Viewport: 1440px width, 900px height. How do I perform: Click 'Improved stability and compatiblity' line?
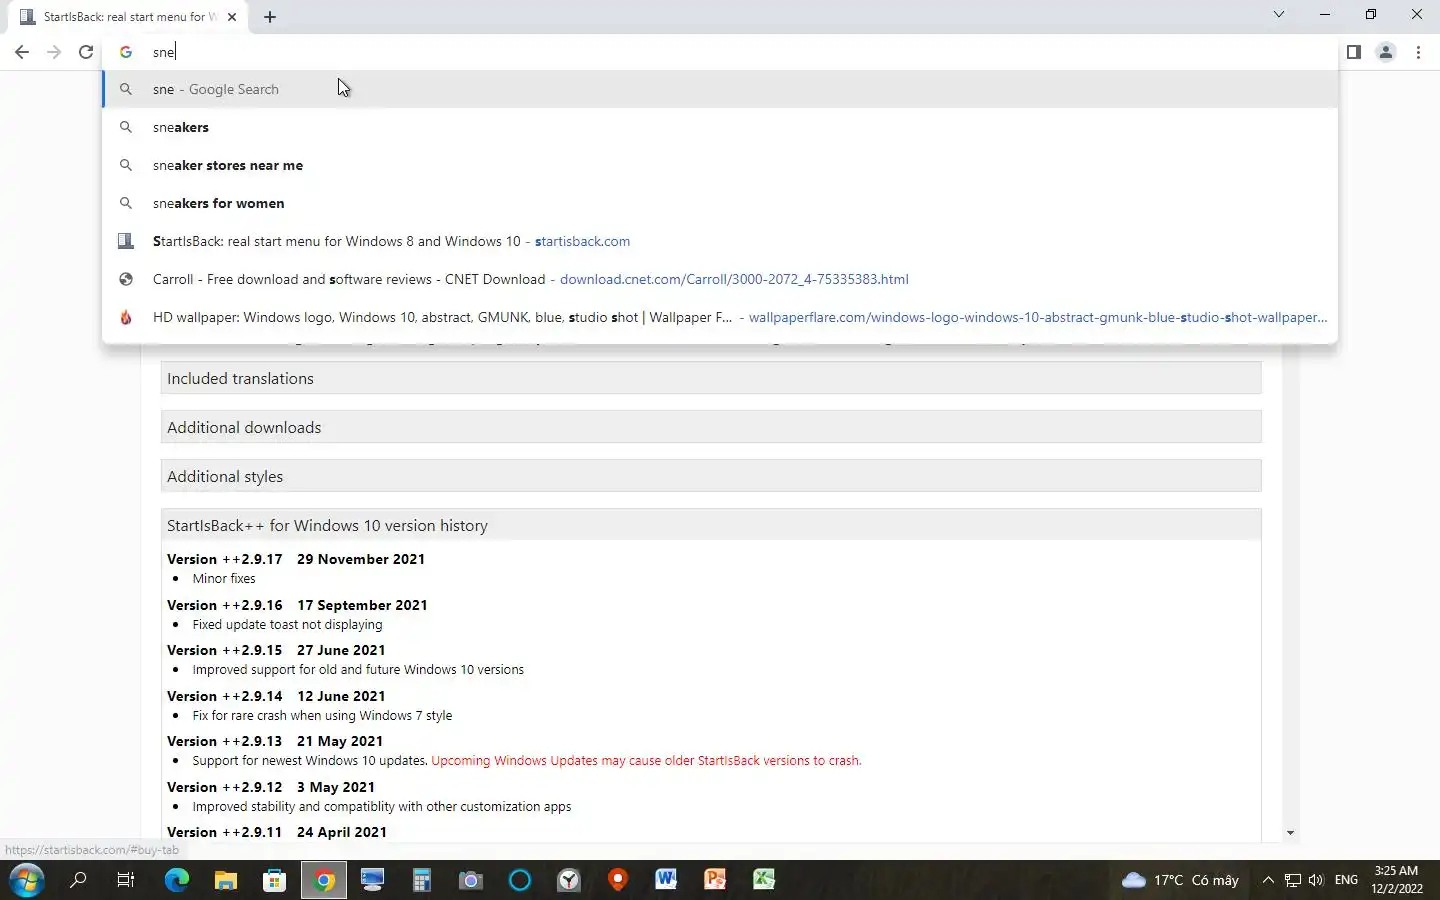[x=382, y=806]
